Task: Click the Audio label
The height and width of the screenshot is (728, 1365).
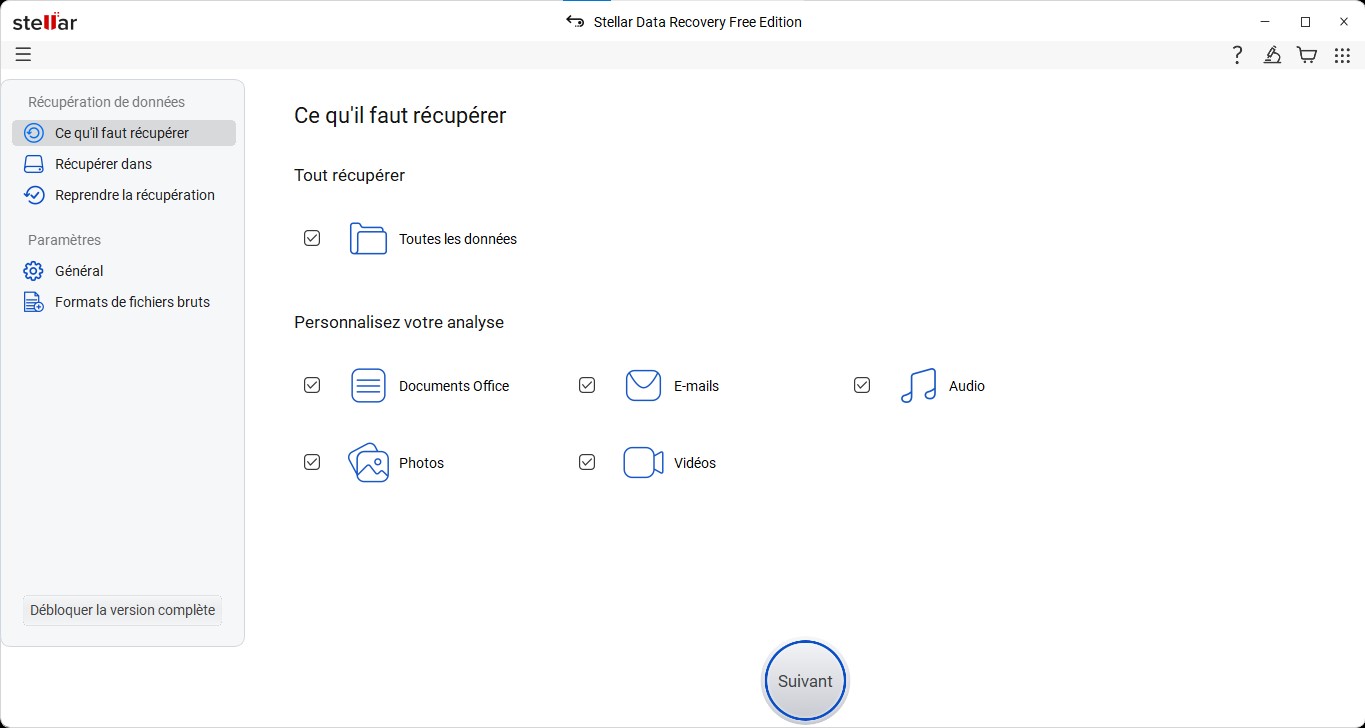Action: click(x=967, y=386)
